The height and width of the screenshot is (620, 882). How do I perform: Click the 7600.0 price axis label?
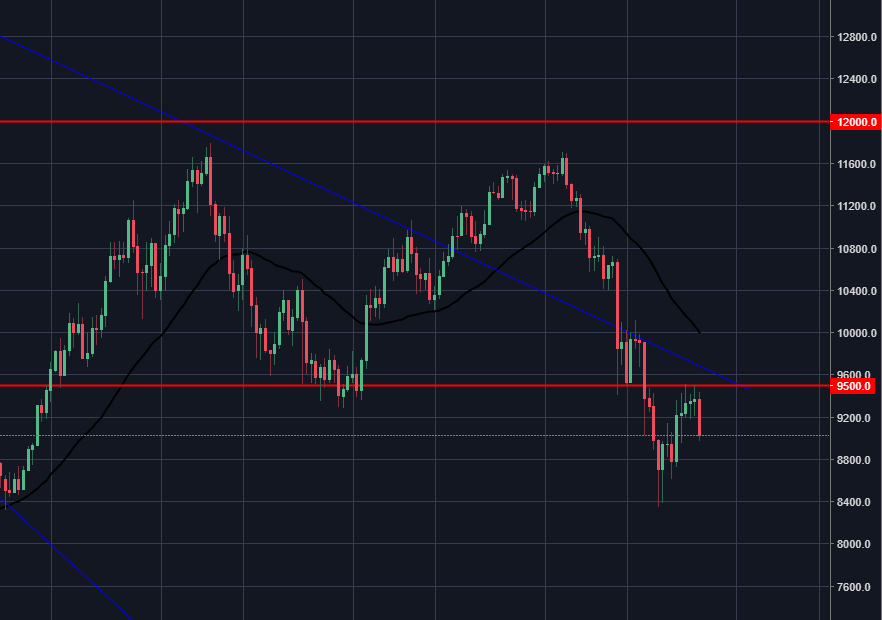coord(858,587)
